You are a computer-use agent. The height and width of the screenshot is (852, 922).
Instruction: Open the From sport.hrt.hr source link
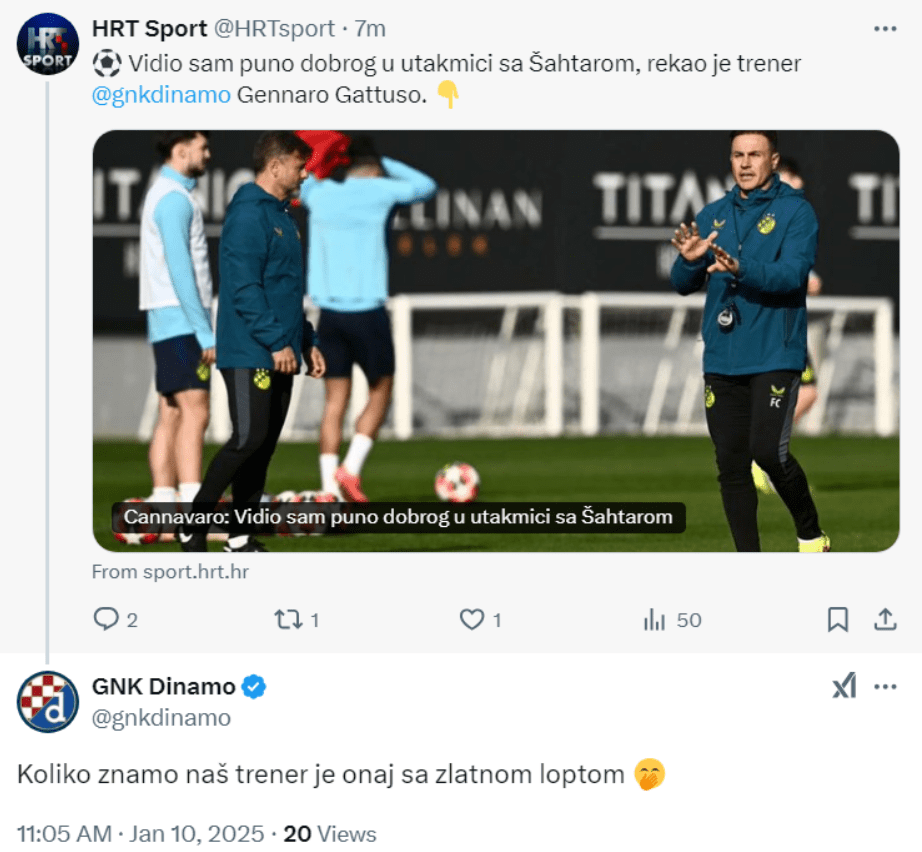[171, 572]
